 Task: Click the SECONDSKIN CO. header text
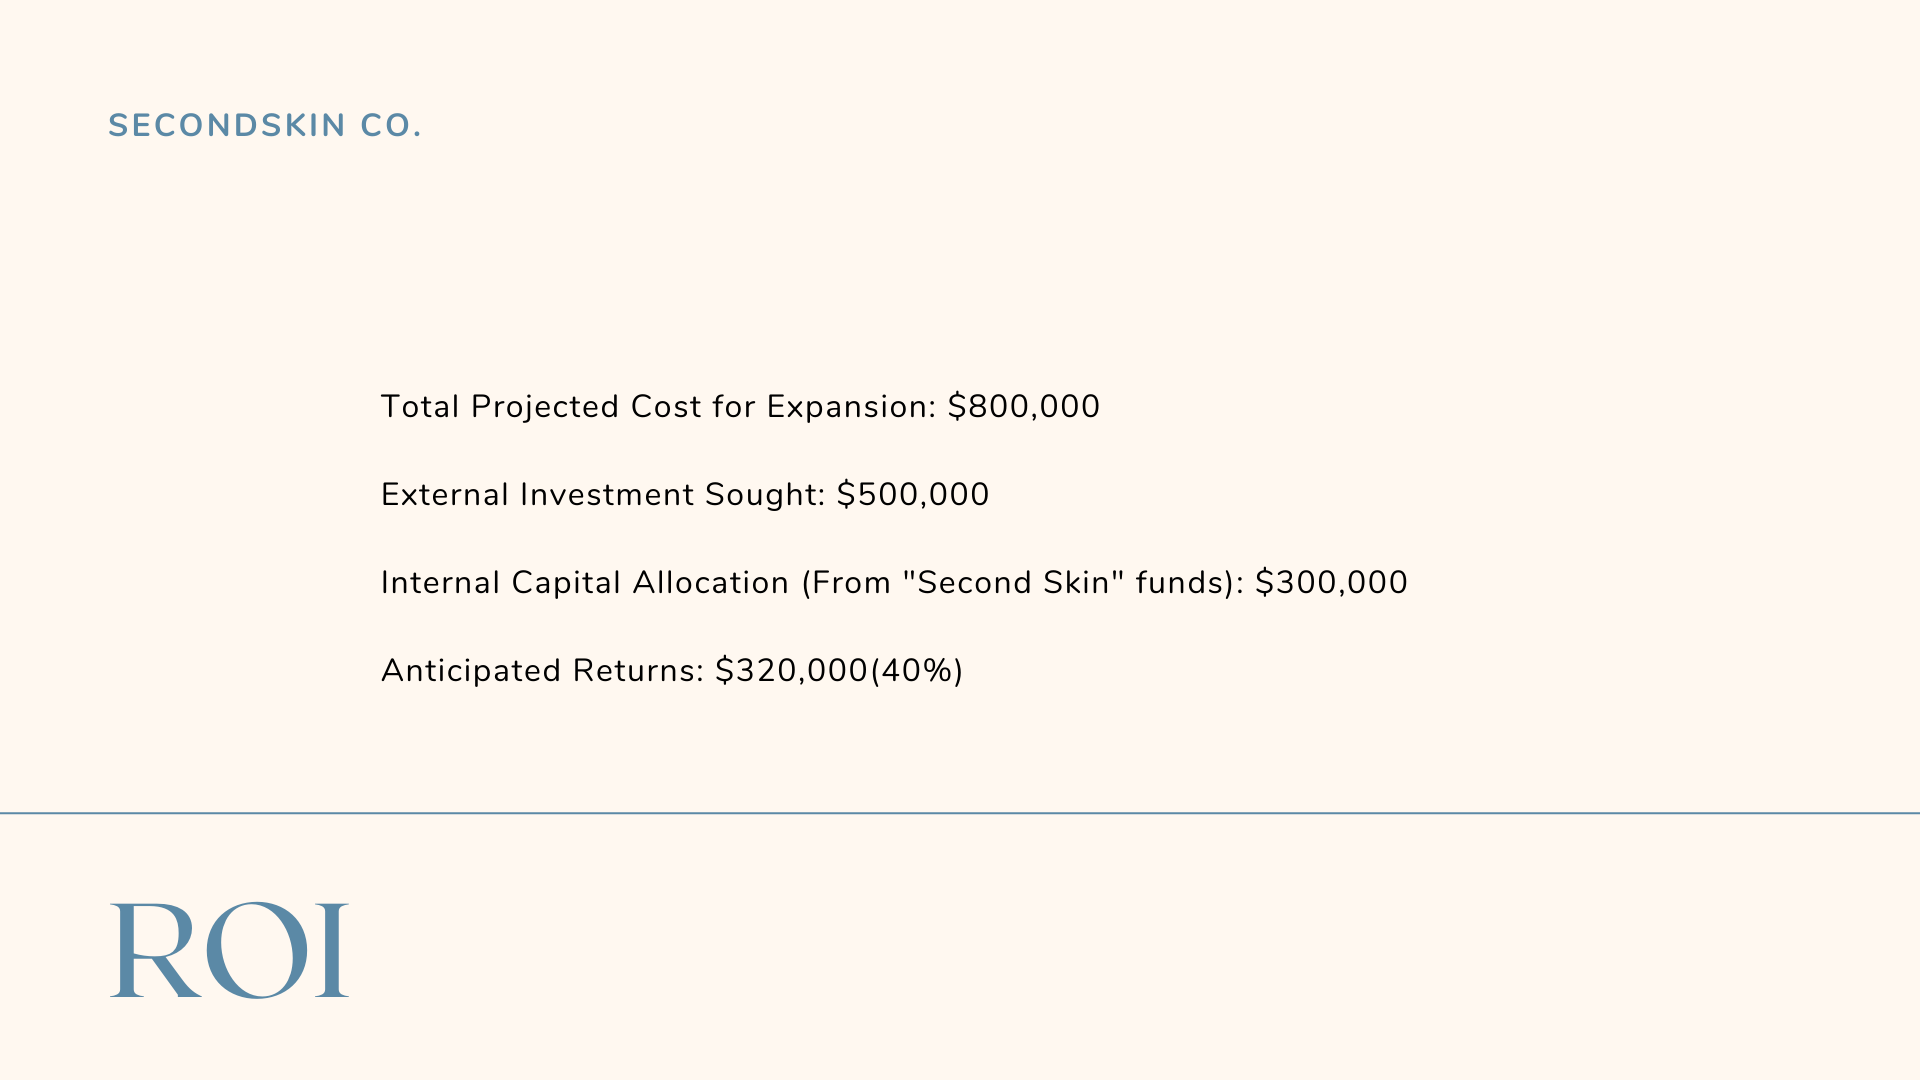pyautogui.click(x=265, y=126)
